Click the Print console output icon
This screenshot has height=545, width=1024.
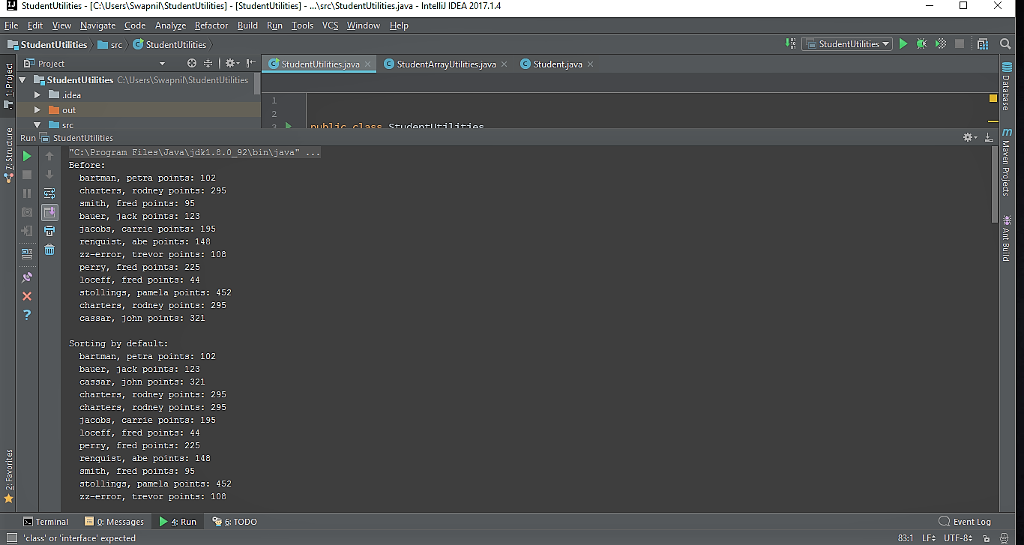tap(50, 231)
